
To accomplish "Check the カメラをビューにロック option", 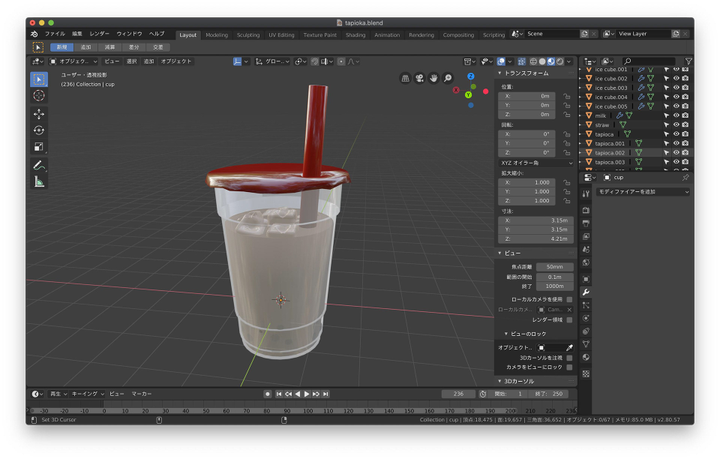I will [x=569, y=367].
